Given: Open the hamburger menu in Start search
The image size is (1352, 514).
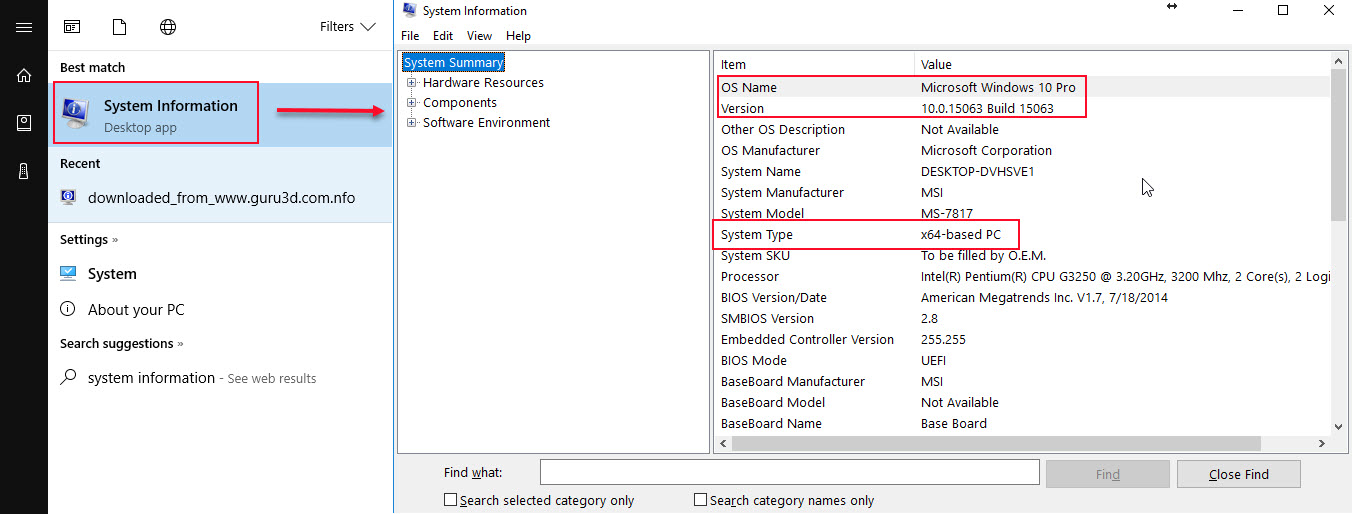Looking at the screenshot, I should (x=24, y=27).
